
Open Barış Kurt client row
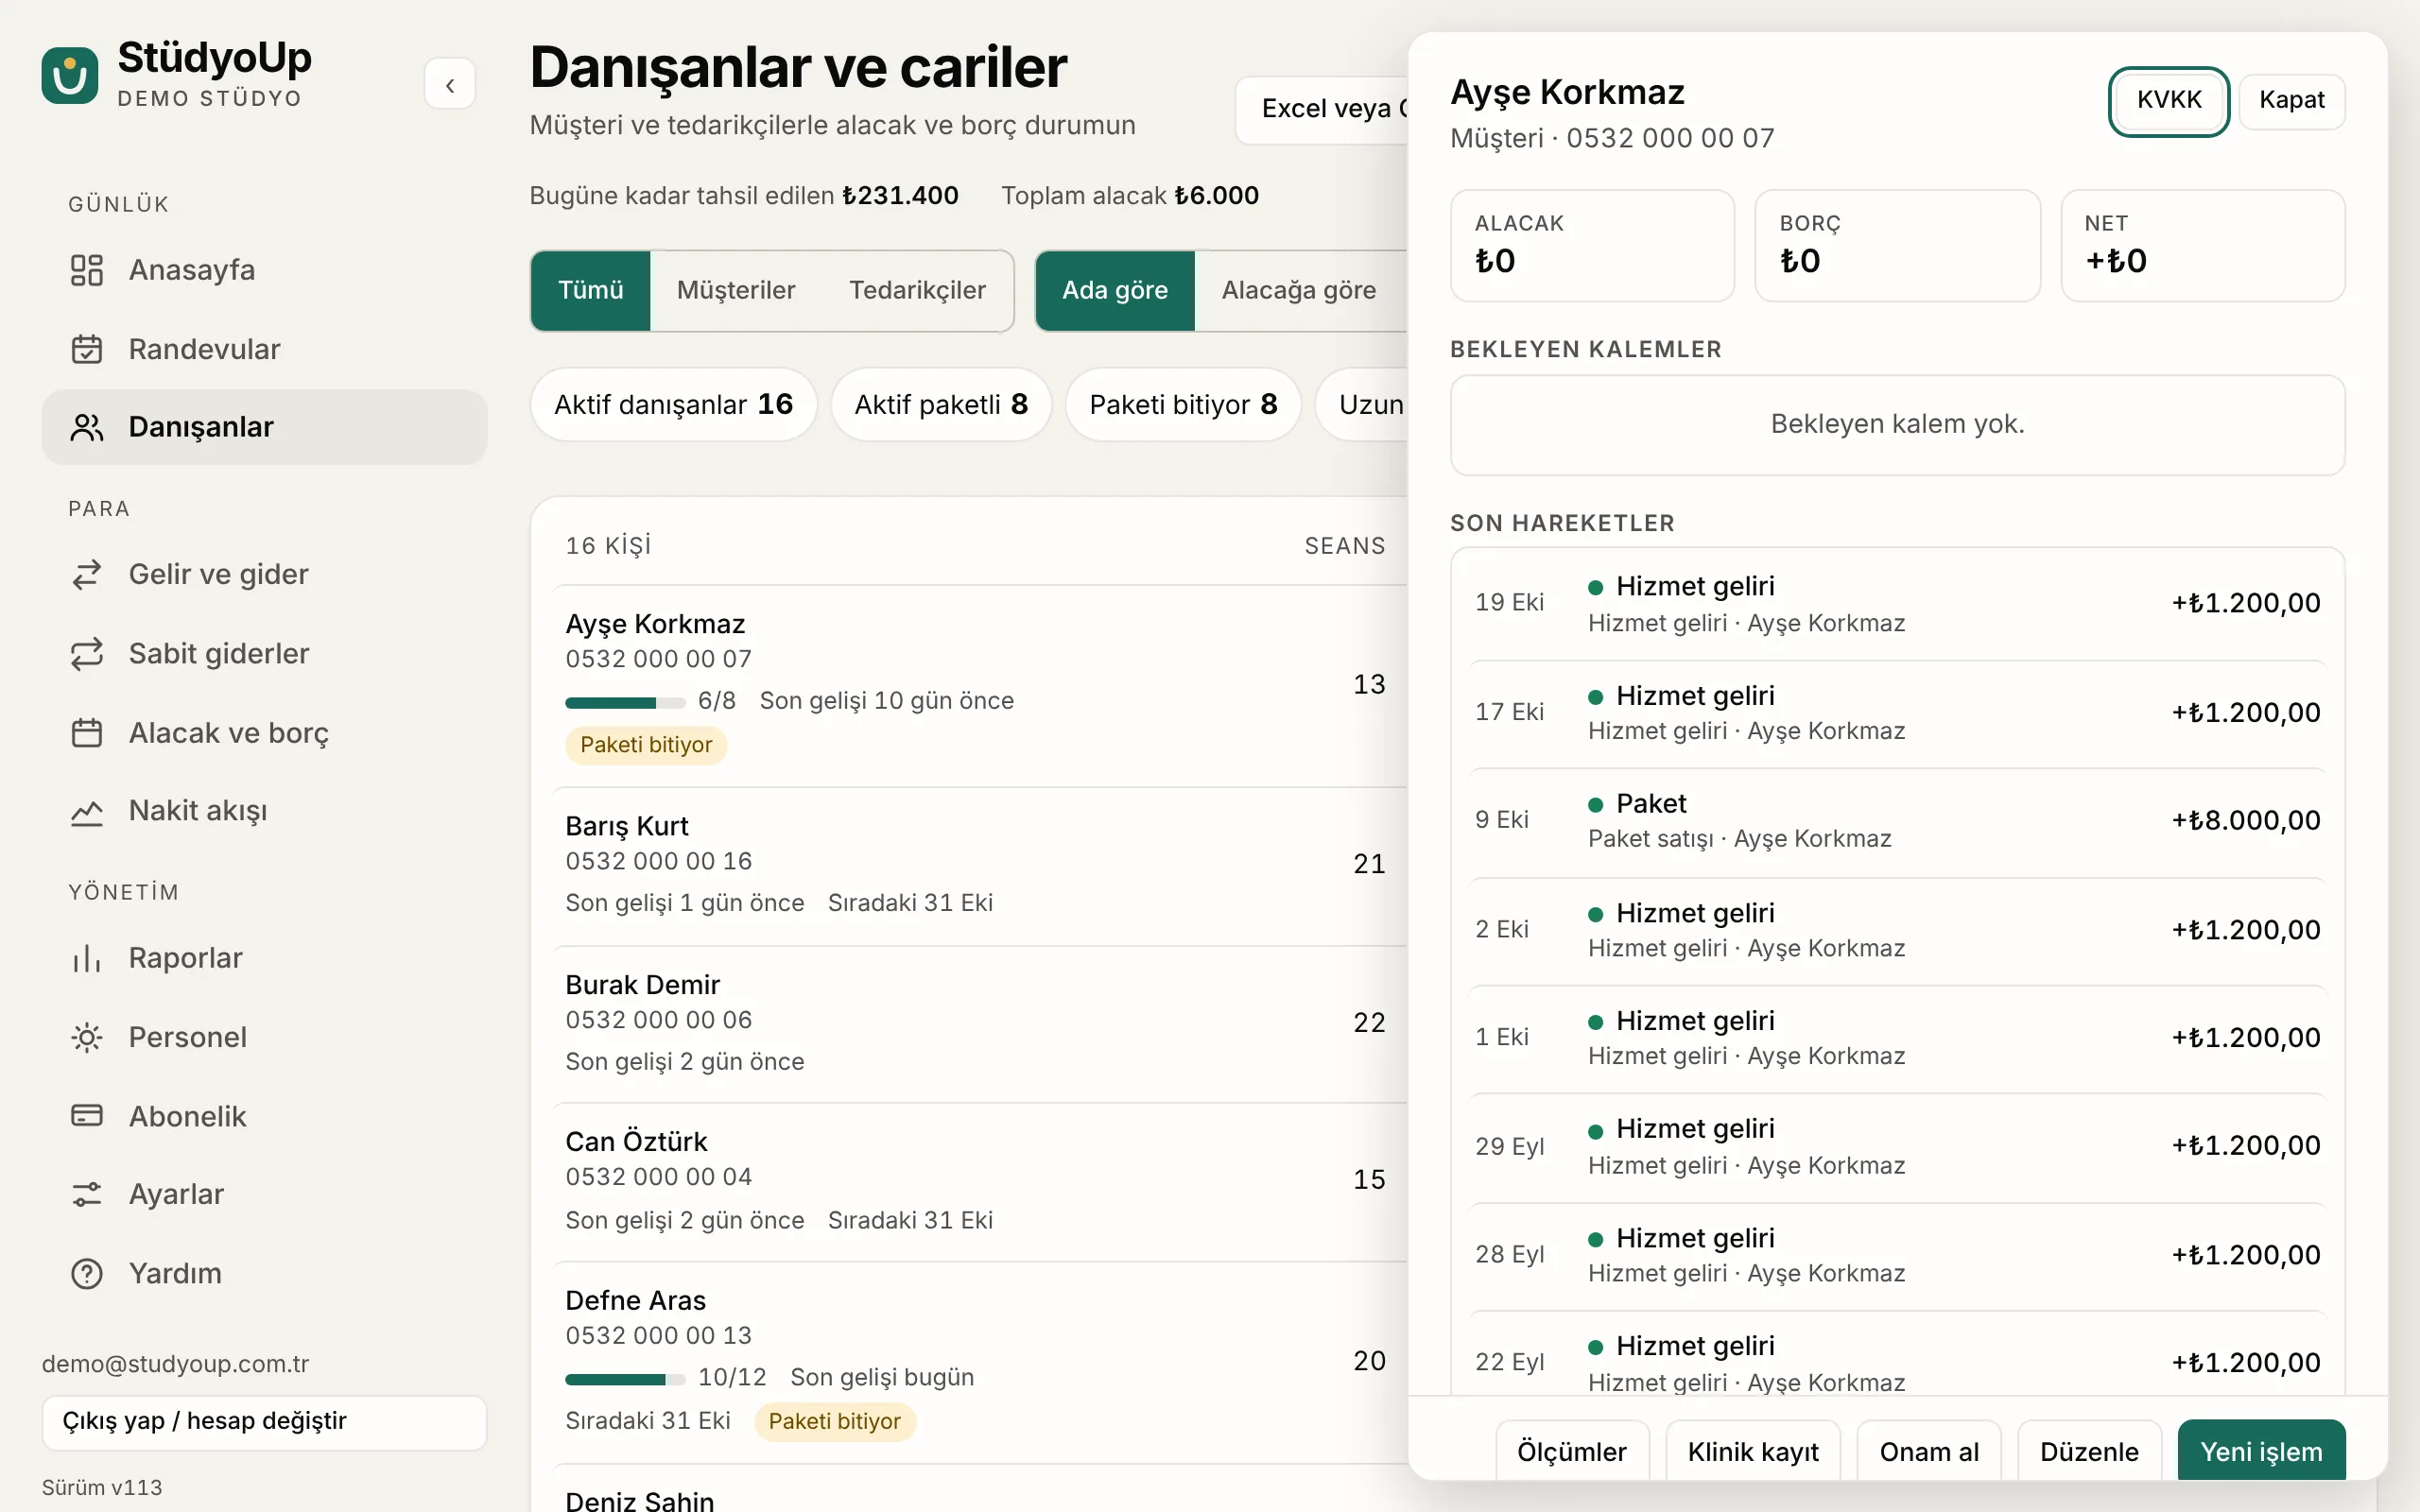(x=980, y=865)
